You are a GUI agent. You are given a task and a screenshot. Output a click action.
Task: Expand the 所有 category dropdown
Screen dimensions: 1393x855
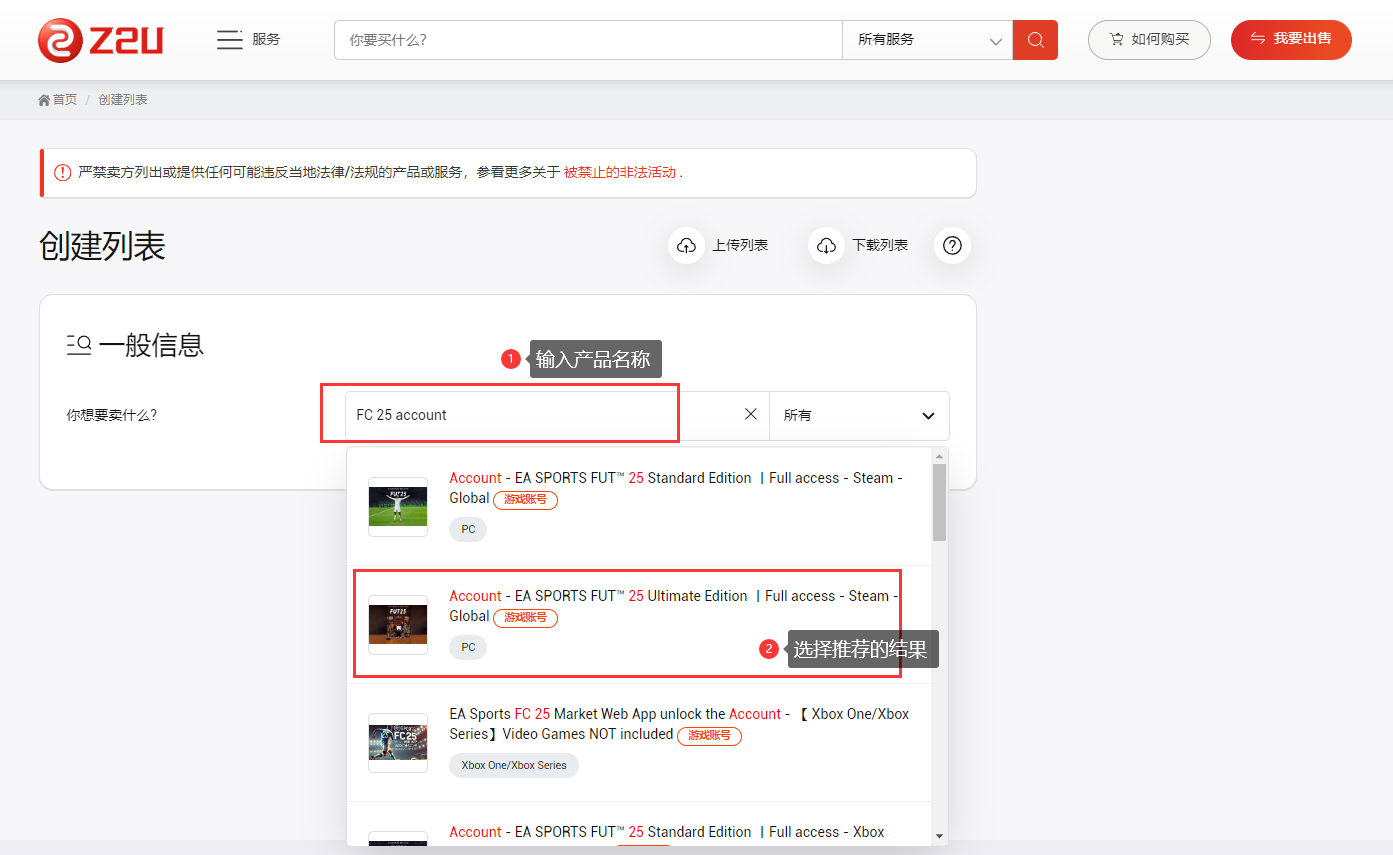click(859, 415)
